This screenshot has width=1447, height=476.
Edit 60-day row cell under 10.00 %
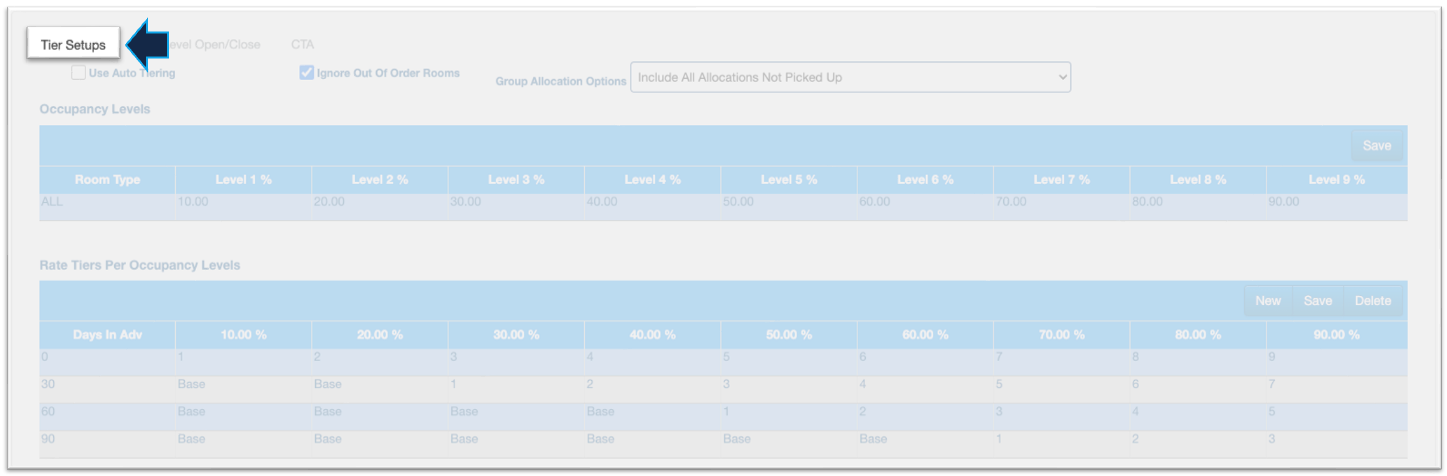[243, 412]
